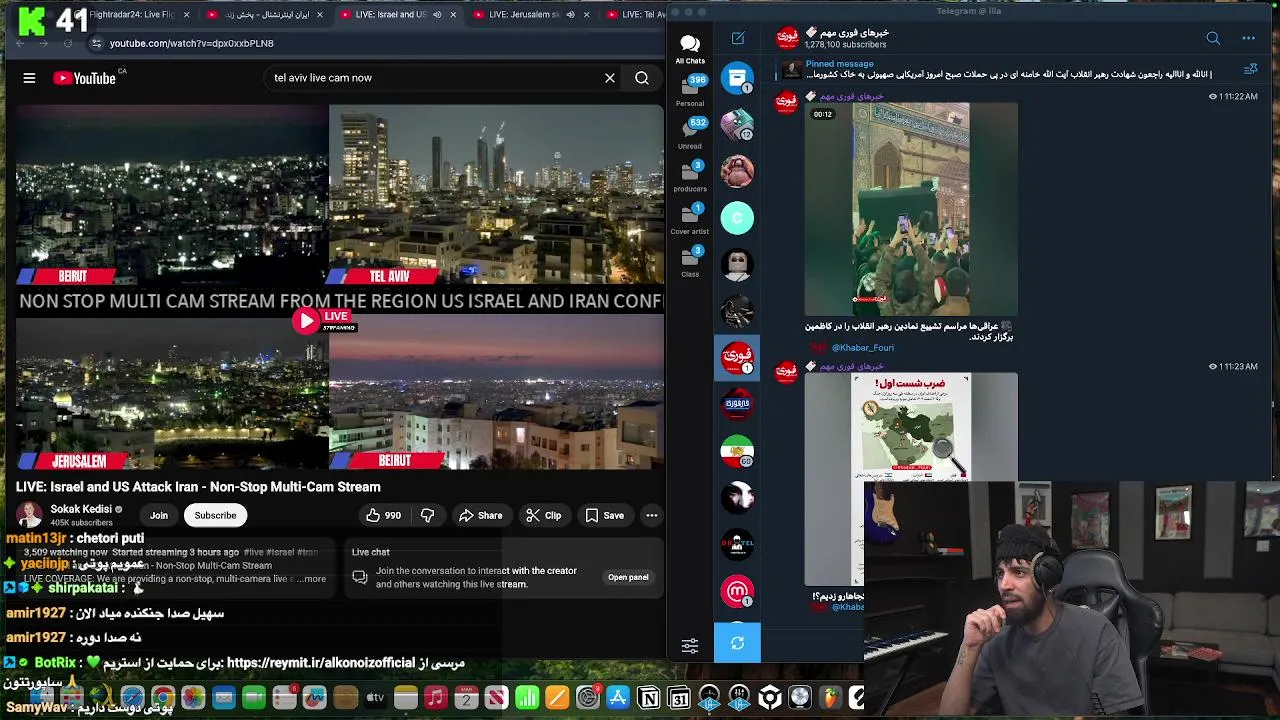This screenshot has height=720, width=1280.
Task: Select the red-logo news channel in chat list
Action: [x=738, y=358]
